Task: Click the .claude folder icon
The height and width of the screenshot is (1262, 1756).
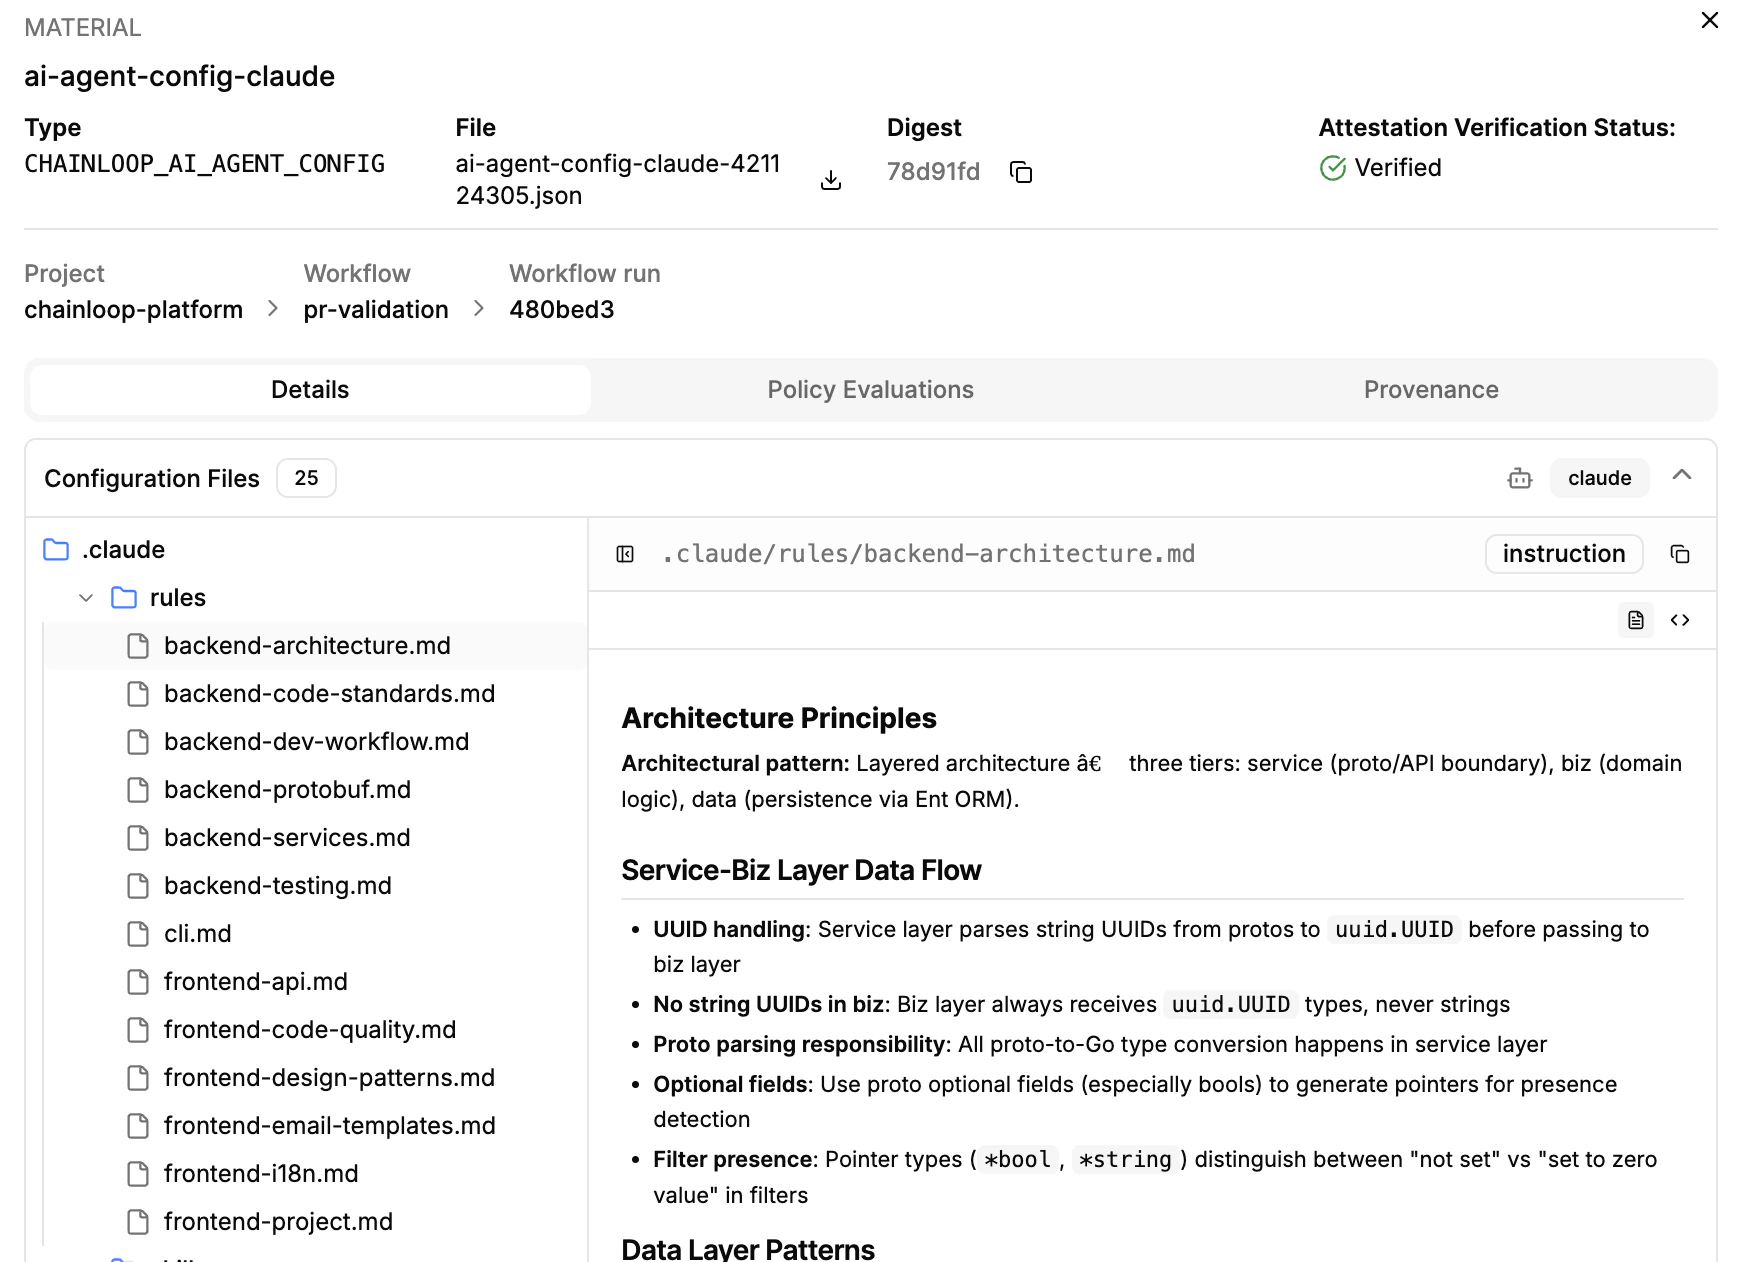Action: pyautogui.click(x=55, y=549)
